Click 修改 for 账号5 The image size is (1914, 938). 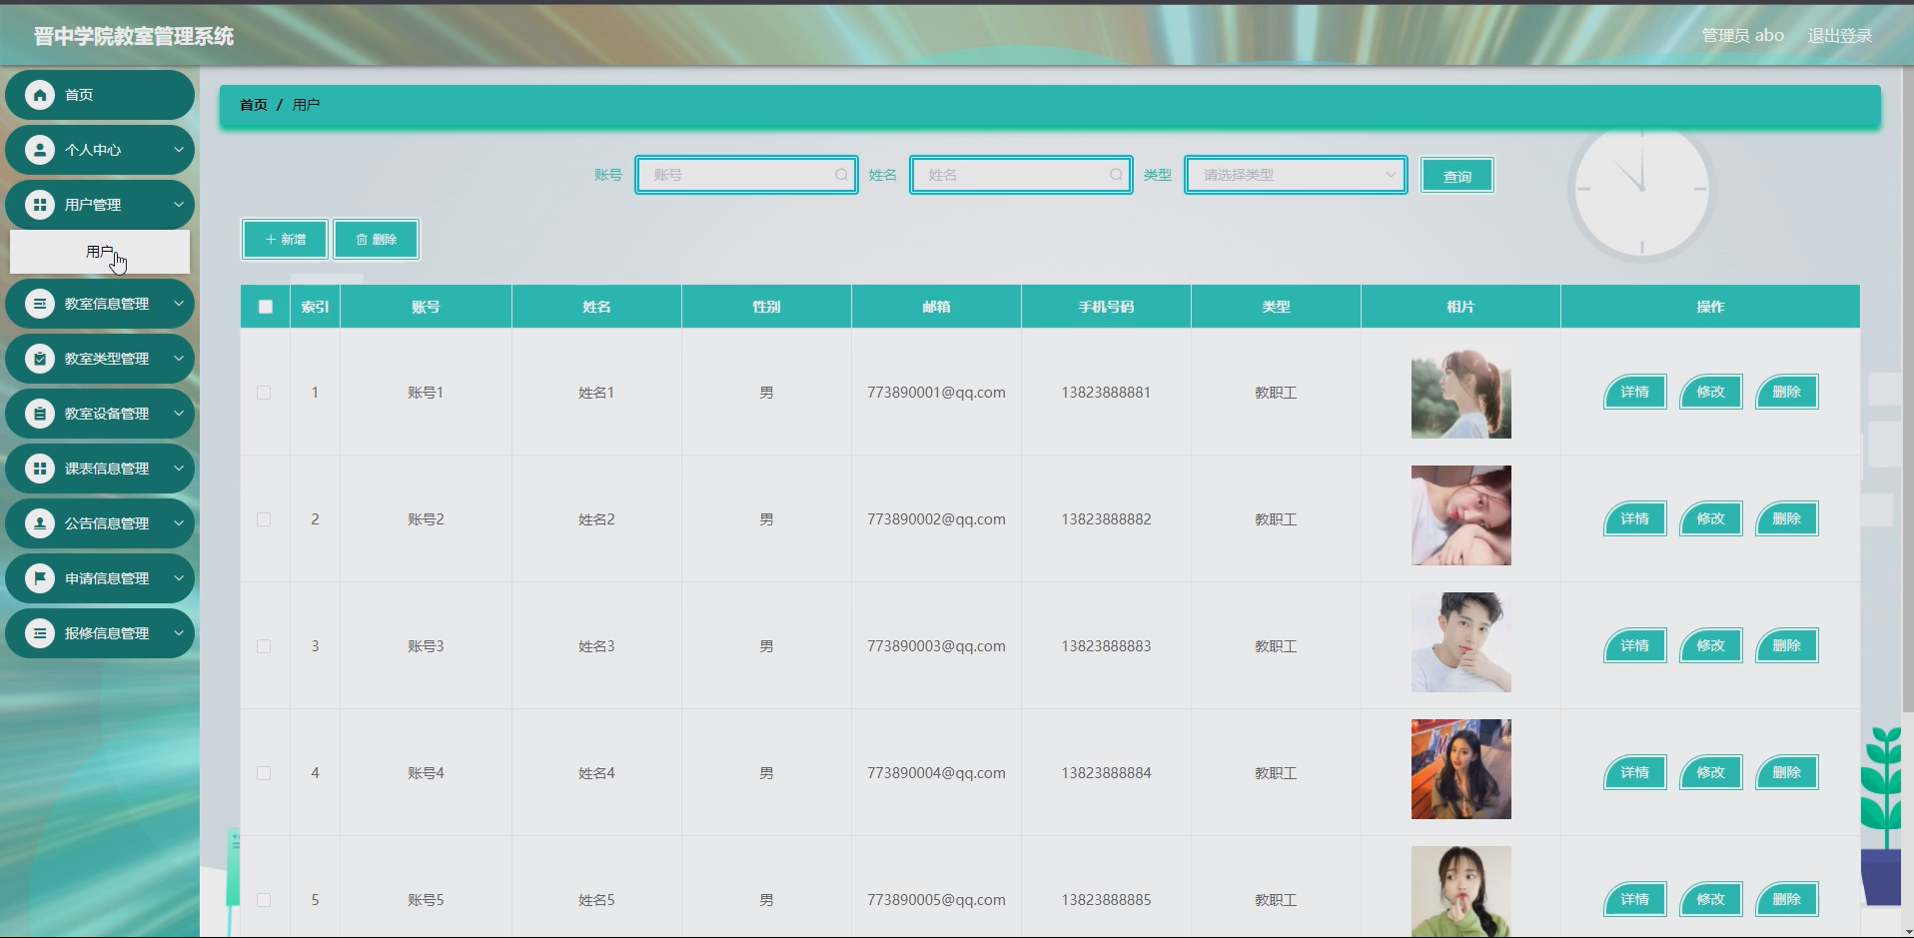1711,900
